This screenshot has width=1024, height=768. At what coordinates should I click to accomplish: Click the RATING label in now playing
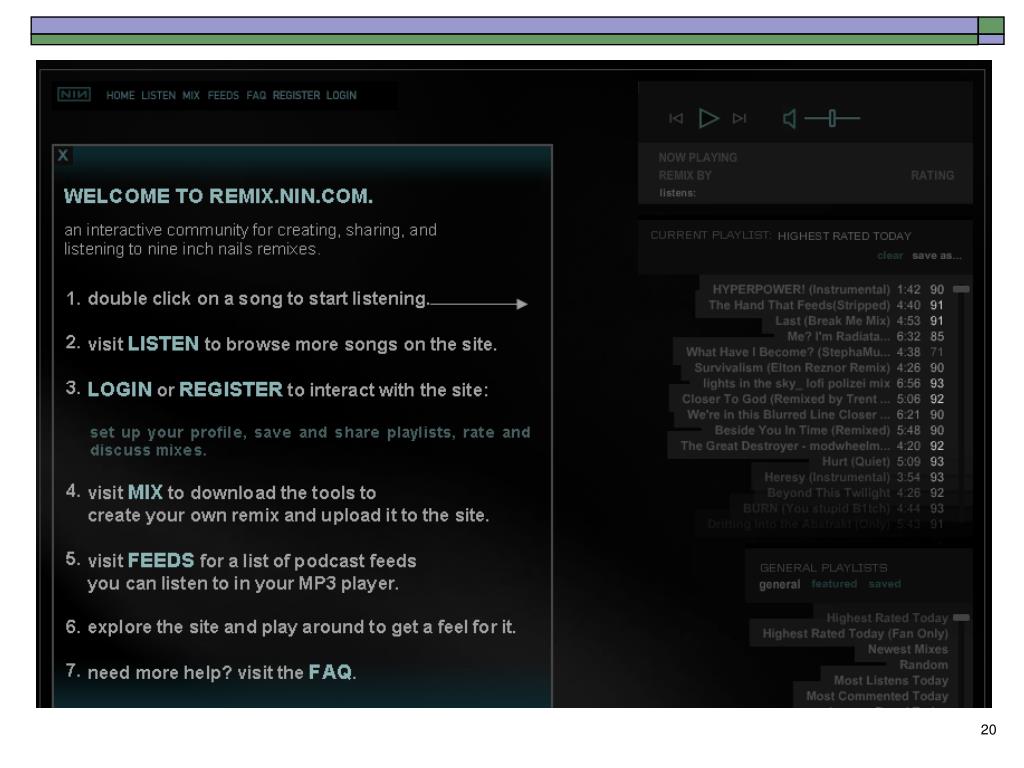click(x=932, y=176)
